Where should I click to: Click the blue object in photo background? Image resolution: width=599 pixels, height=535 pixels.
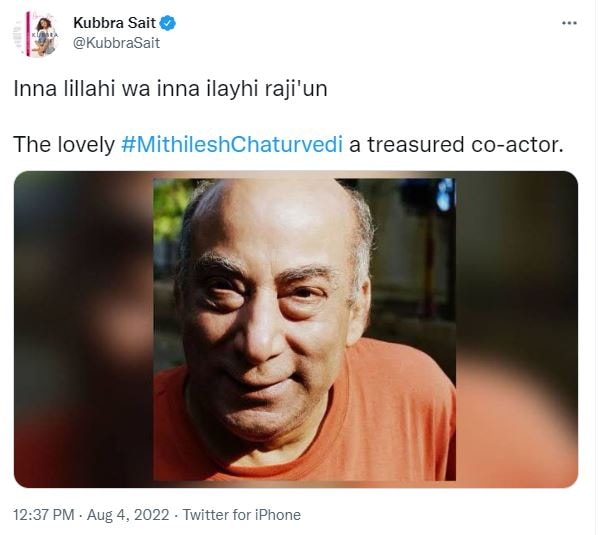[x=445, y=196]
